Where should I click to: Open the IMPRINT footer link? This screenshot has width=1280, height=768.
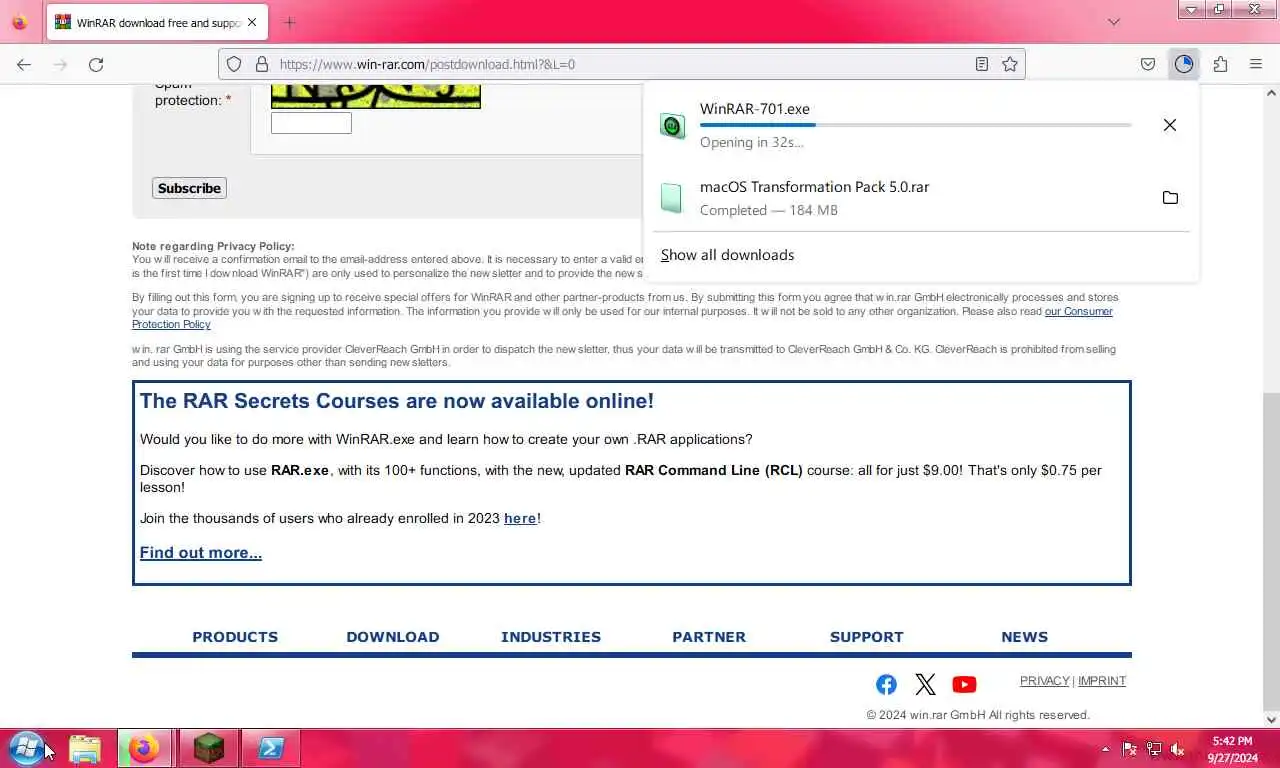pos(1102,681)
